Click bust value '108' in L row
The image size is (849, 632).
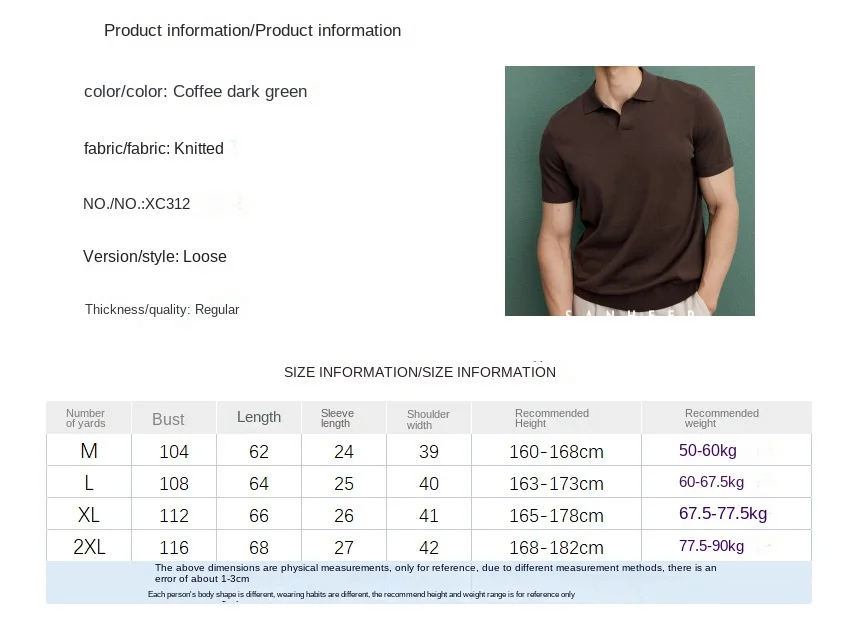[x=174, y=484]
